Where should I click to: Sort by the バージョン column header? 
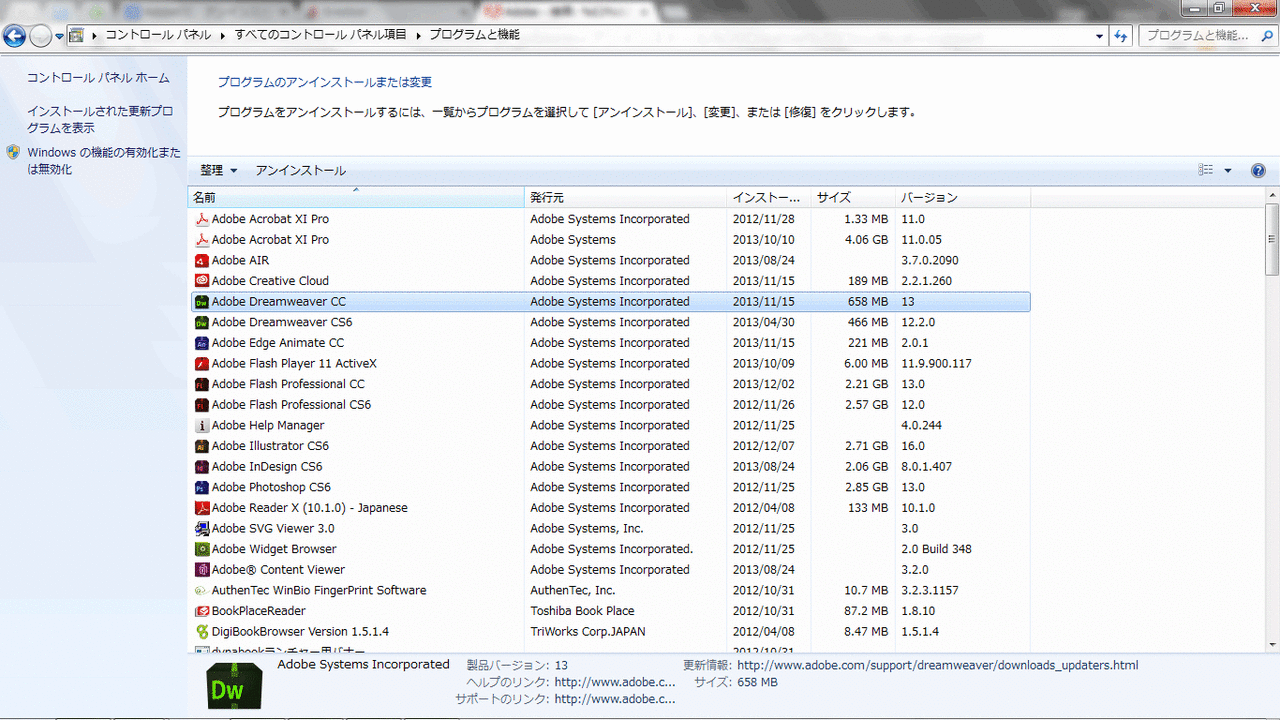click(963, 198)
